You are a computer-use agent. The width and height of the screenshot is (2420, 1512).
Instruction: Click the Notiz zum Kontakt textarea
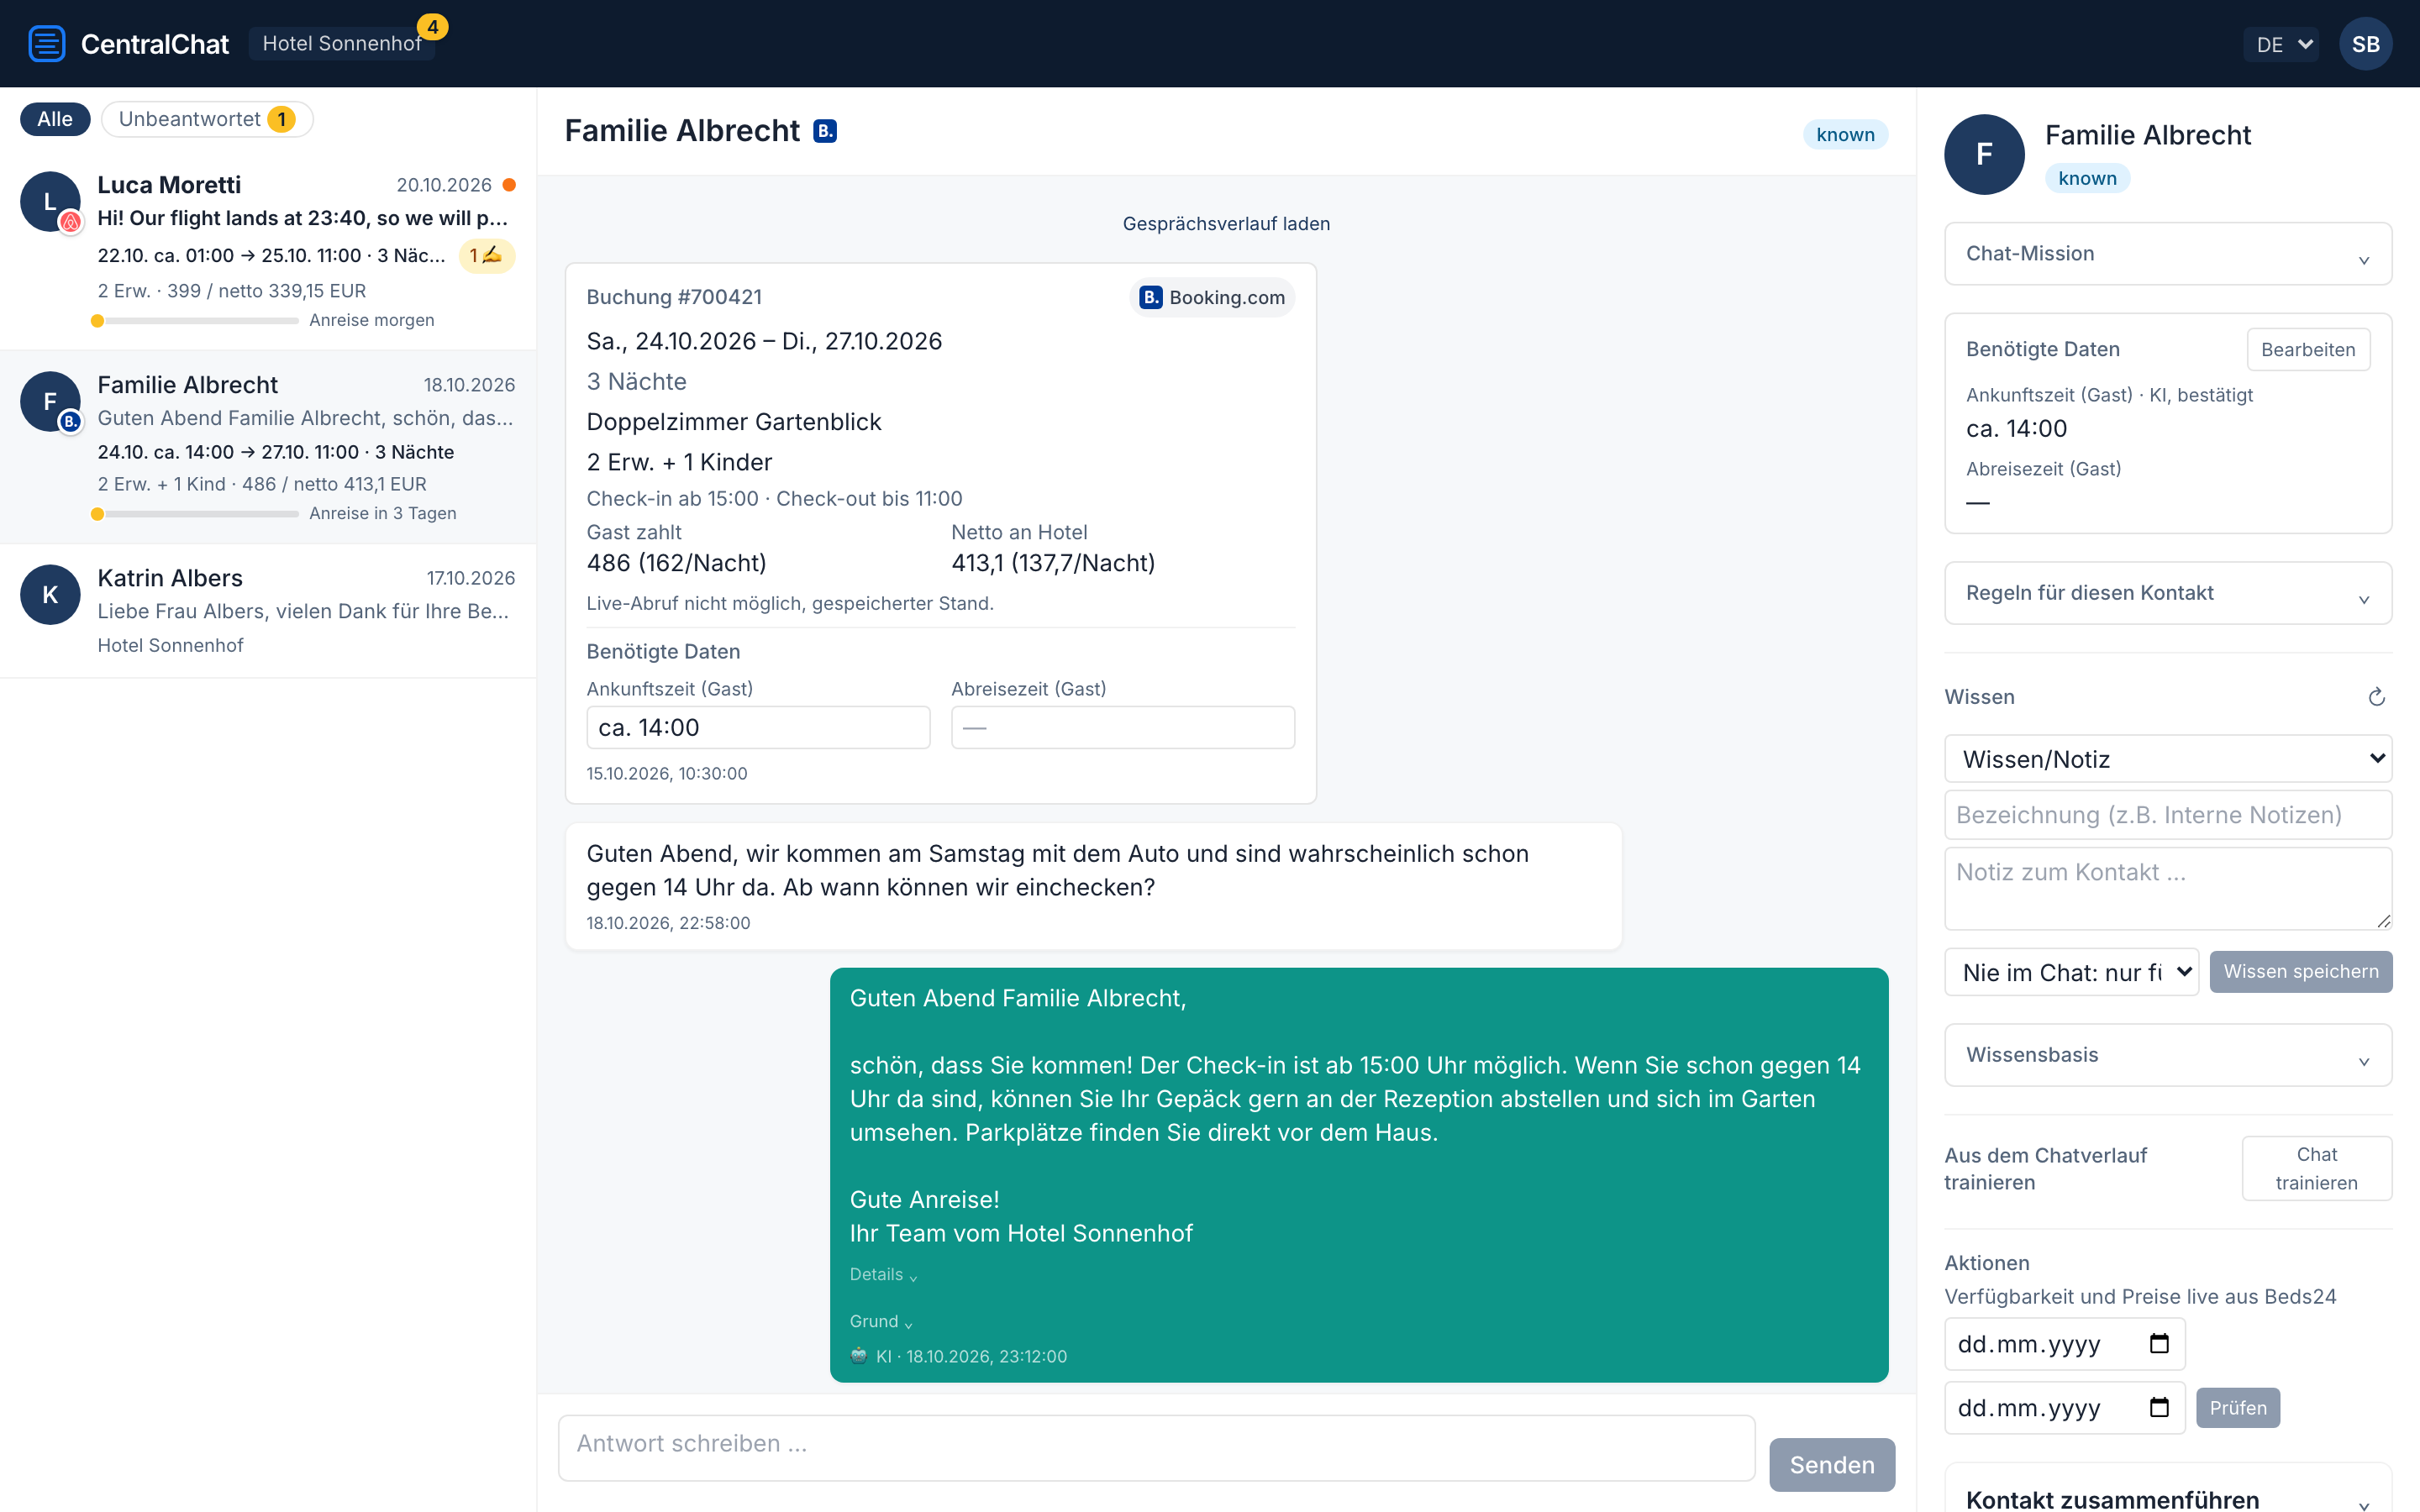2167,889
